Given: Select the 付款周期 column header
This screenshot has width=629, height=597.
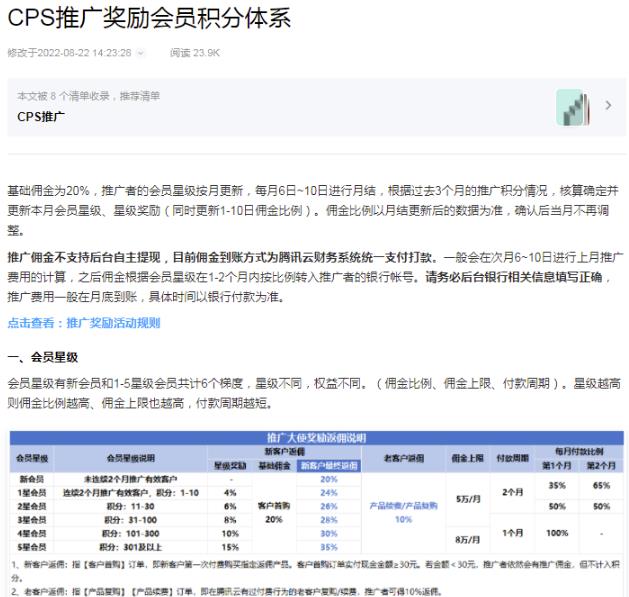Looking at the screenshot, I should pos(512,458).
